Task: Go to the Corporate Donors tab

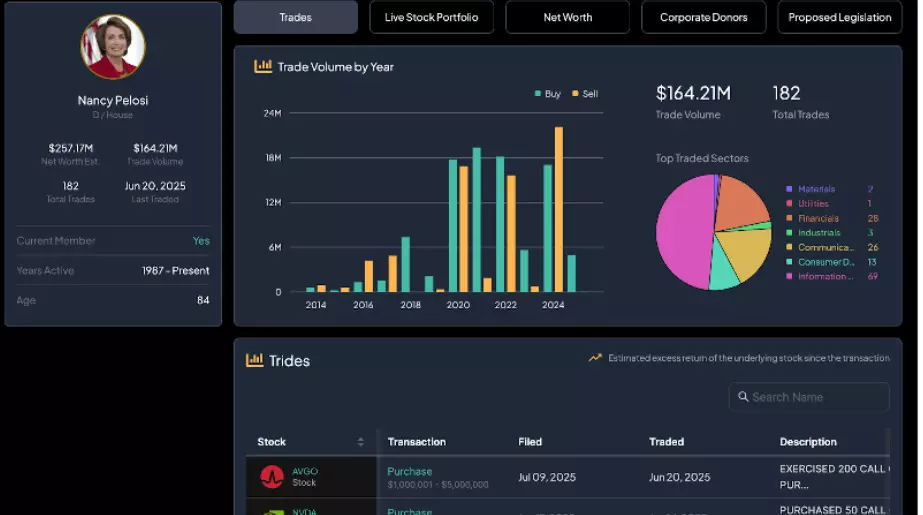Action: tap(703, 18)
